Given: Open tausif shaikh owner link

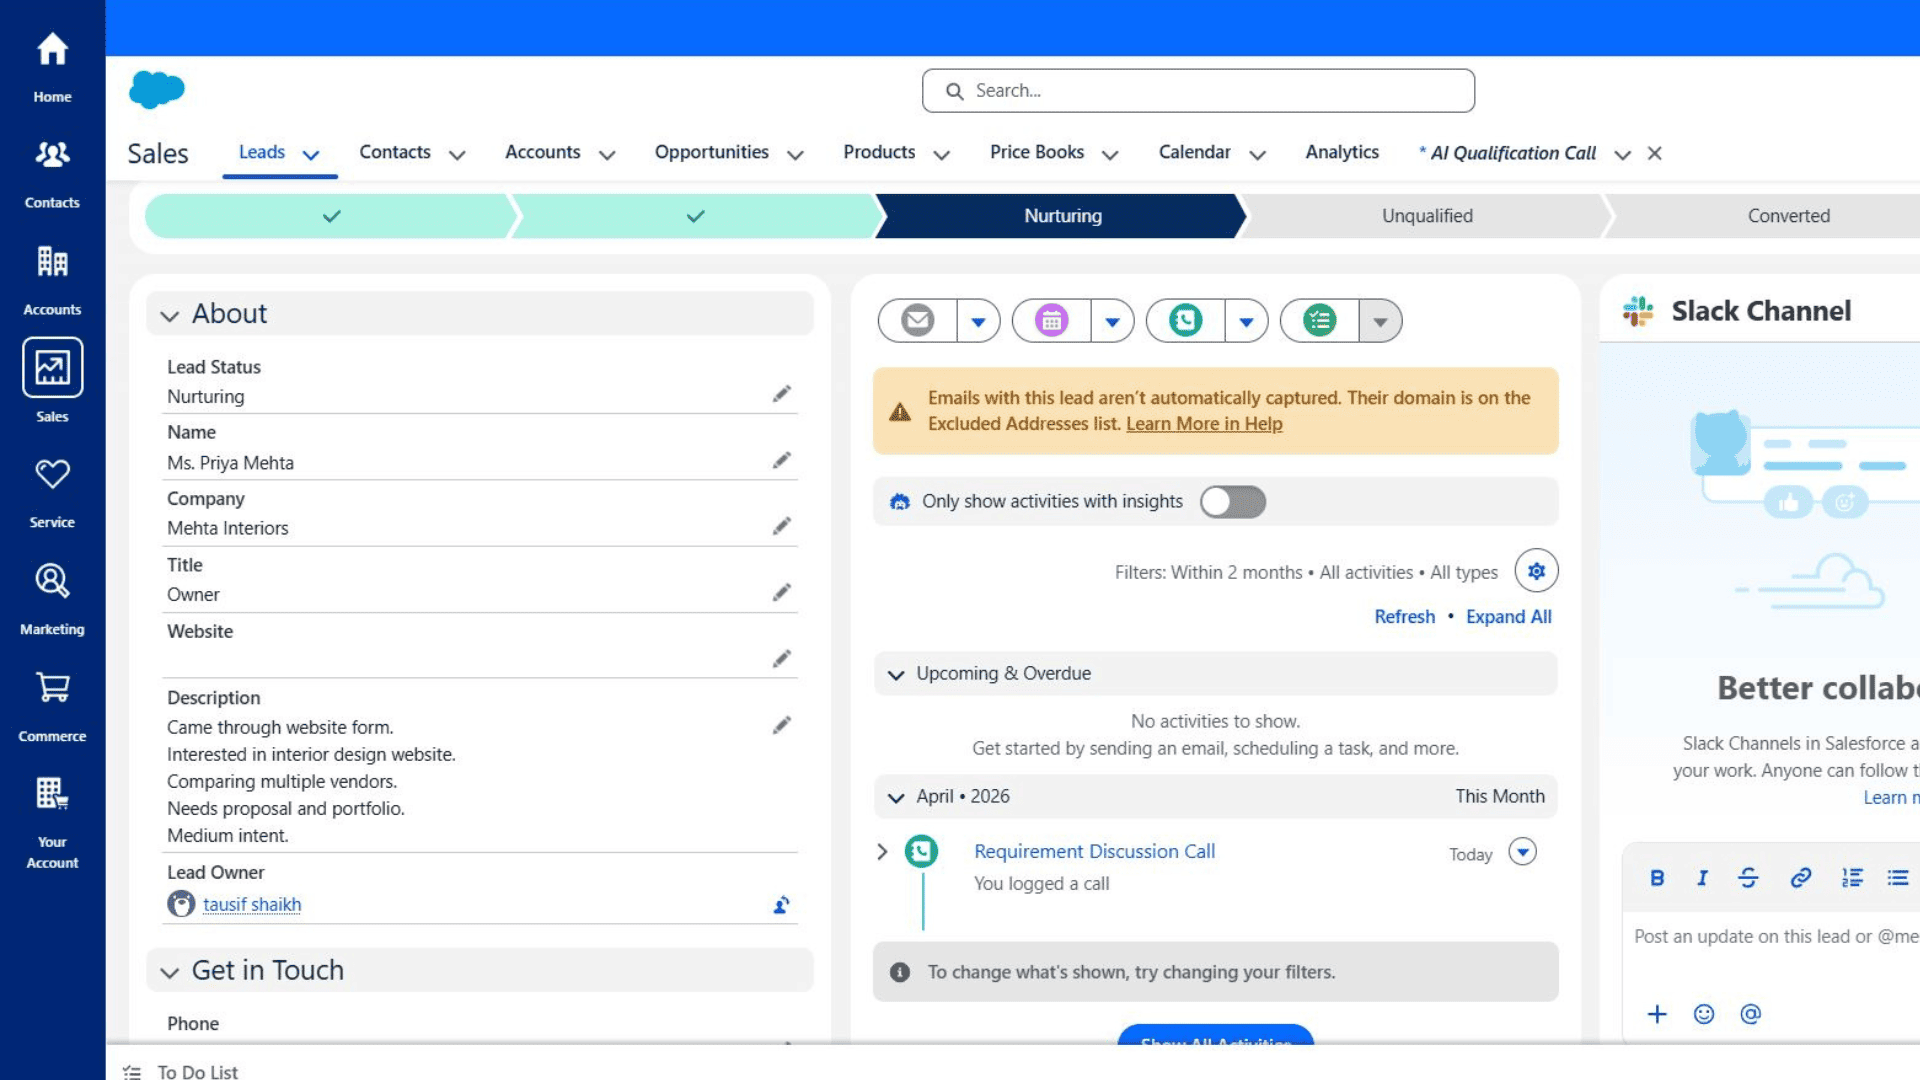Looking at the screenshot, I should pos(252,905).
